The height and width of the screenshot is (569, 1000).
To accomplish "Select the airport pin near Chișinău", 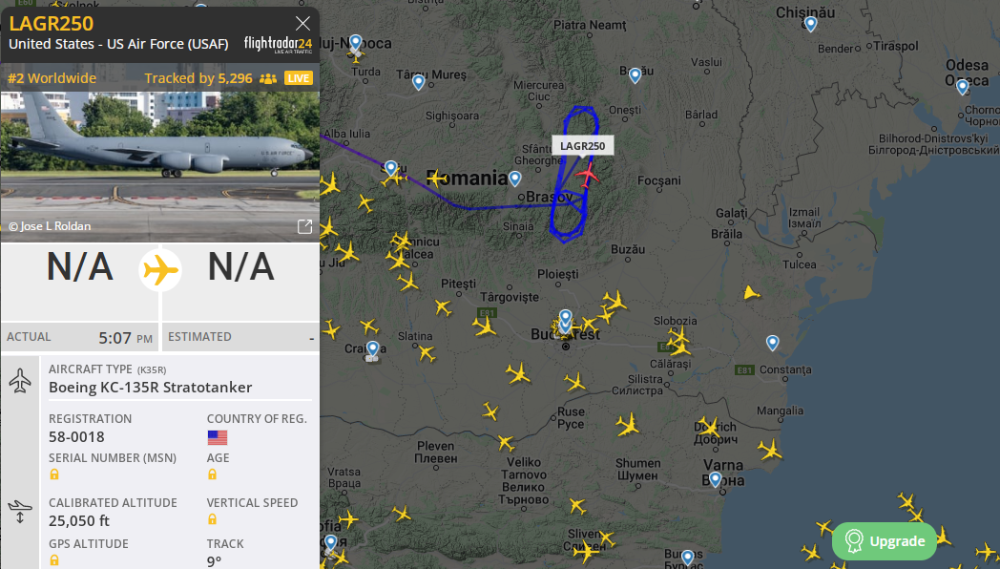I will coord(811,24).
